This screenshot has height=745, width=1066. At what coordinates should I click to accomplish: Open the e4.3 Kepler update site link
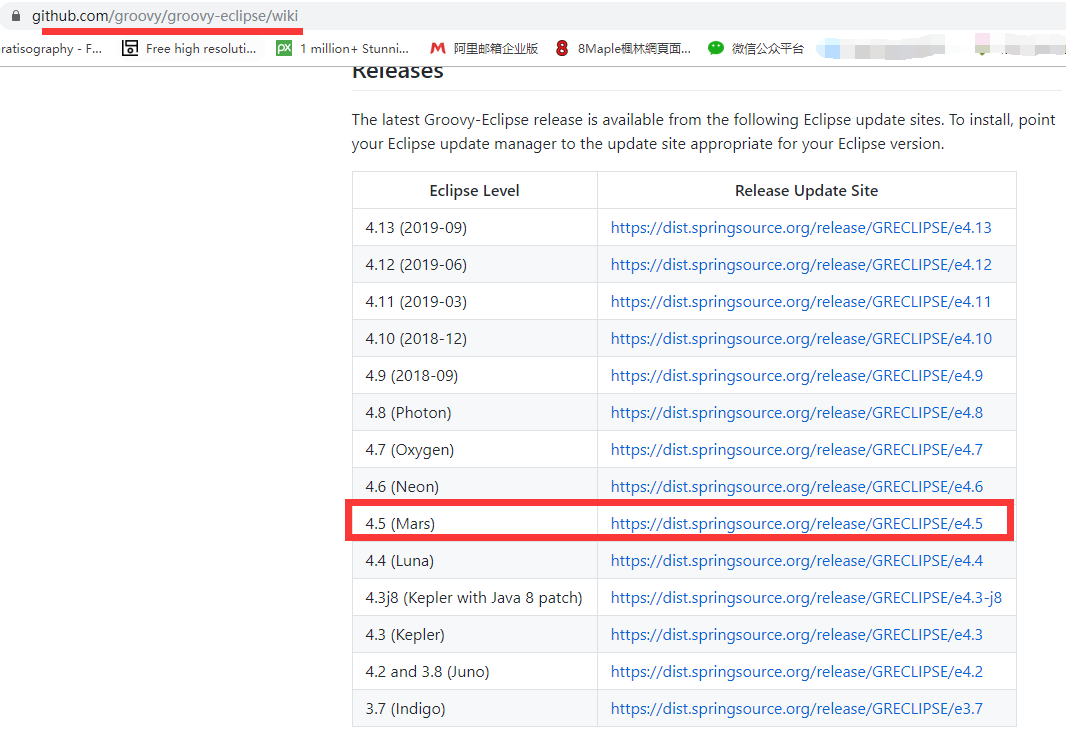click(797, 634)
